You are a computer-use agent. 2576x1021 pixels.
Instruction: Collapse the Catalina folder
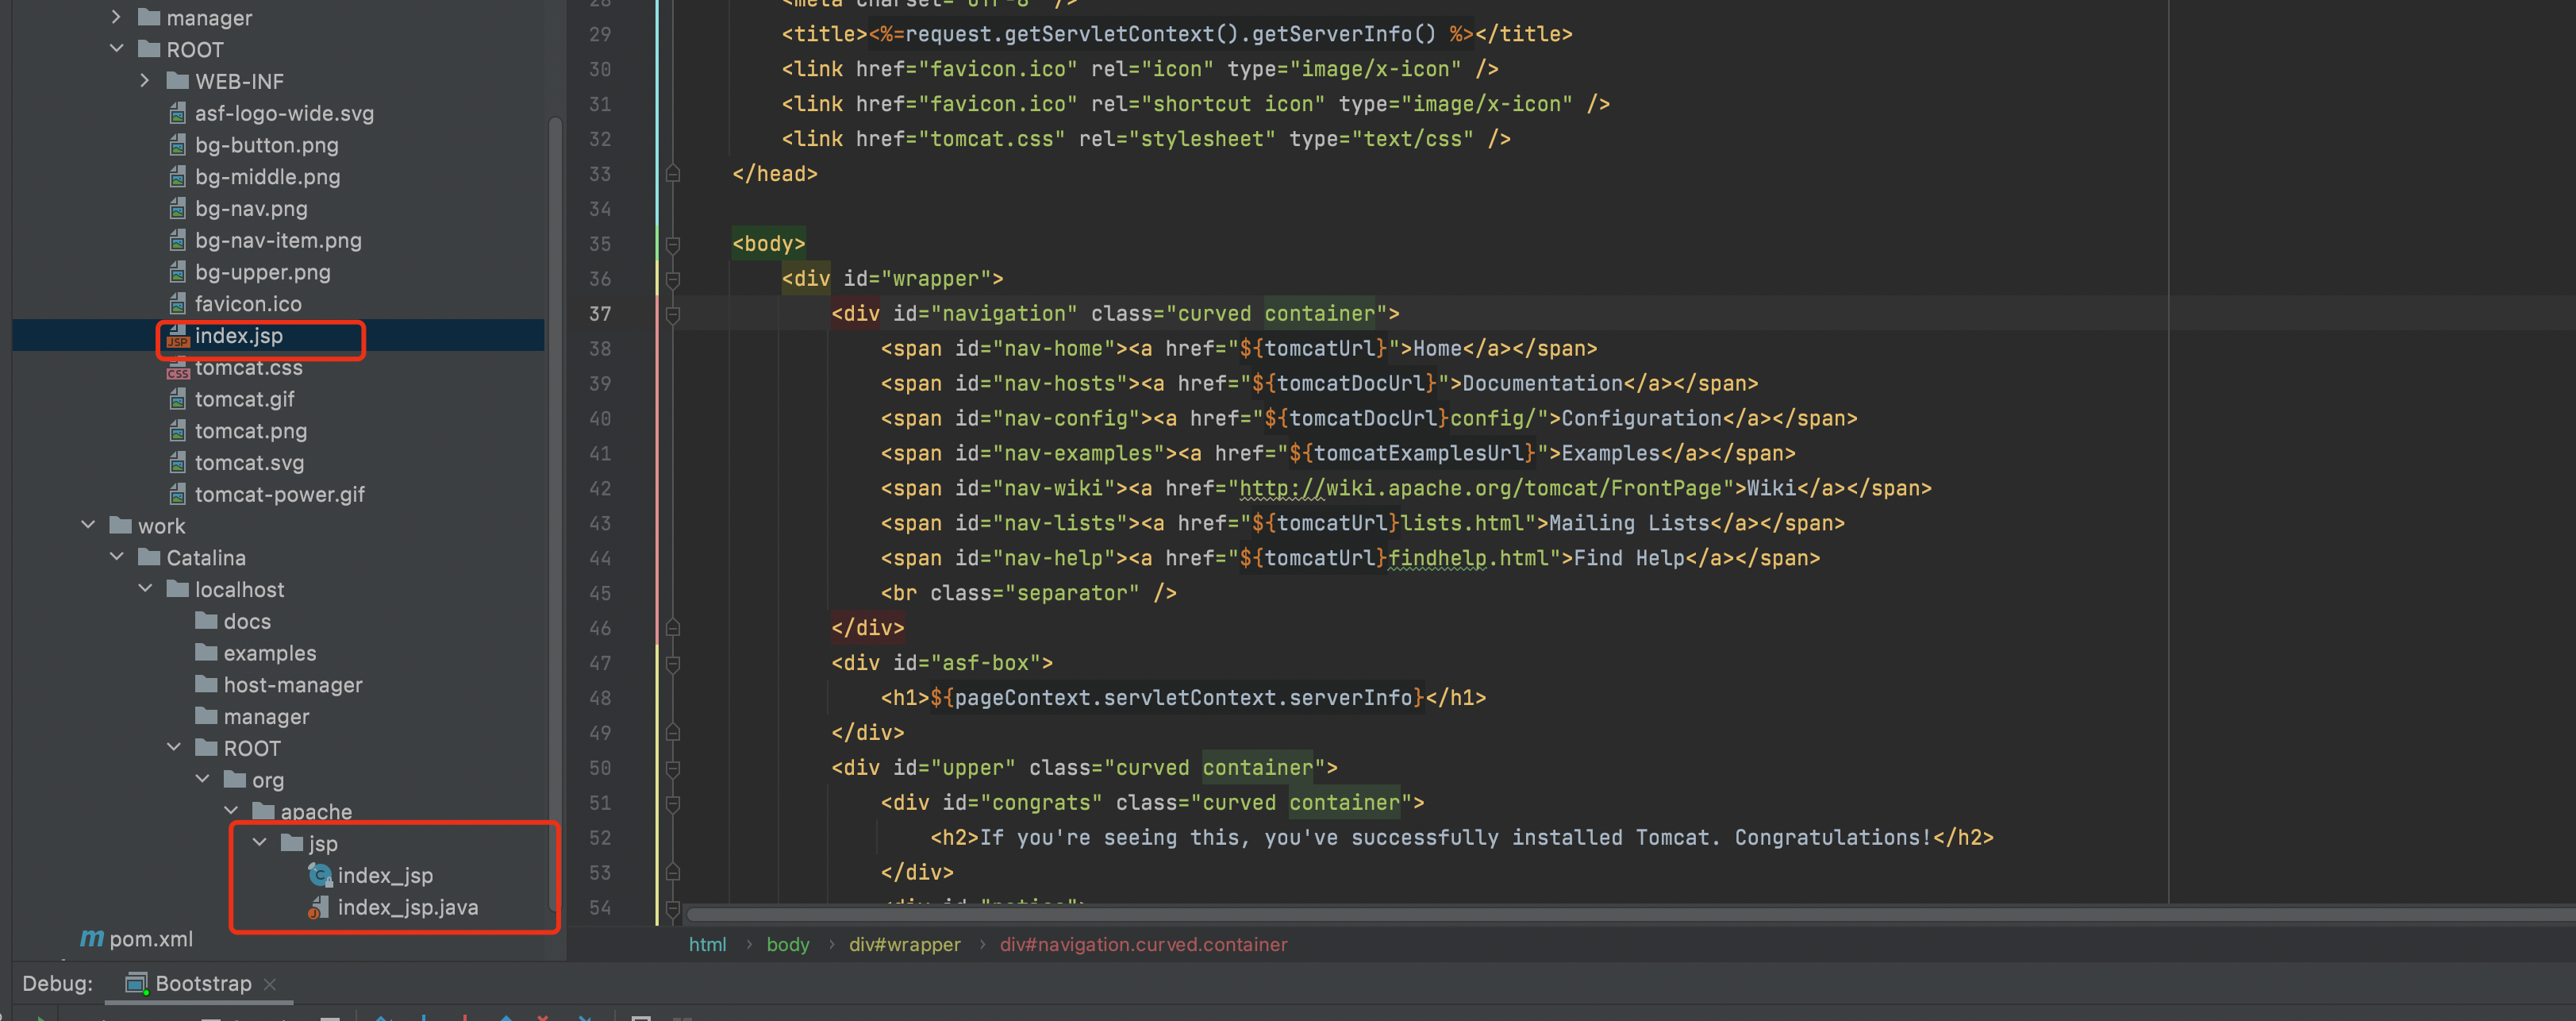(116, 557)
